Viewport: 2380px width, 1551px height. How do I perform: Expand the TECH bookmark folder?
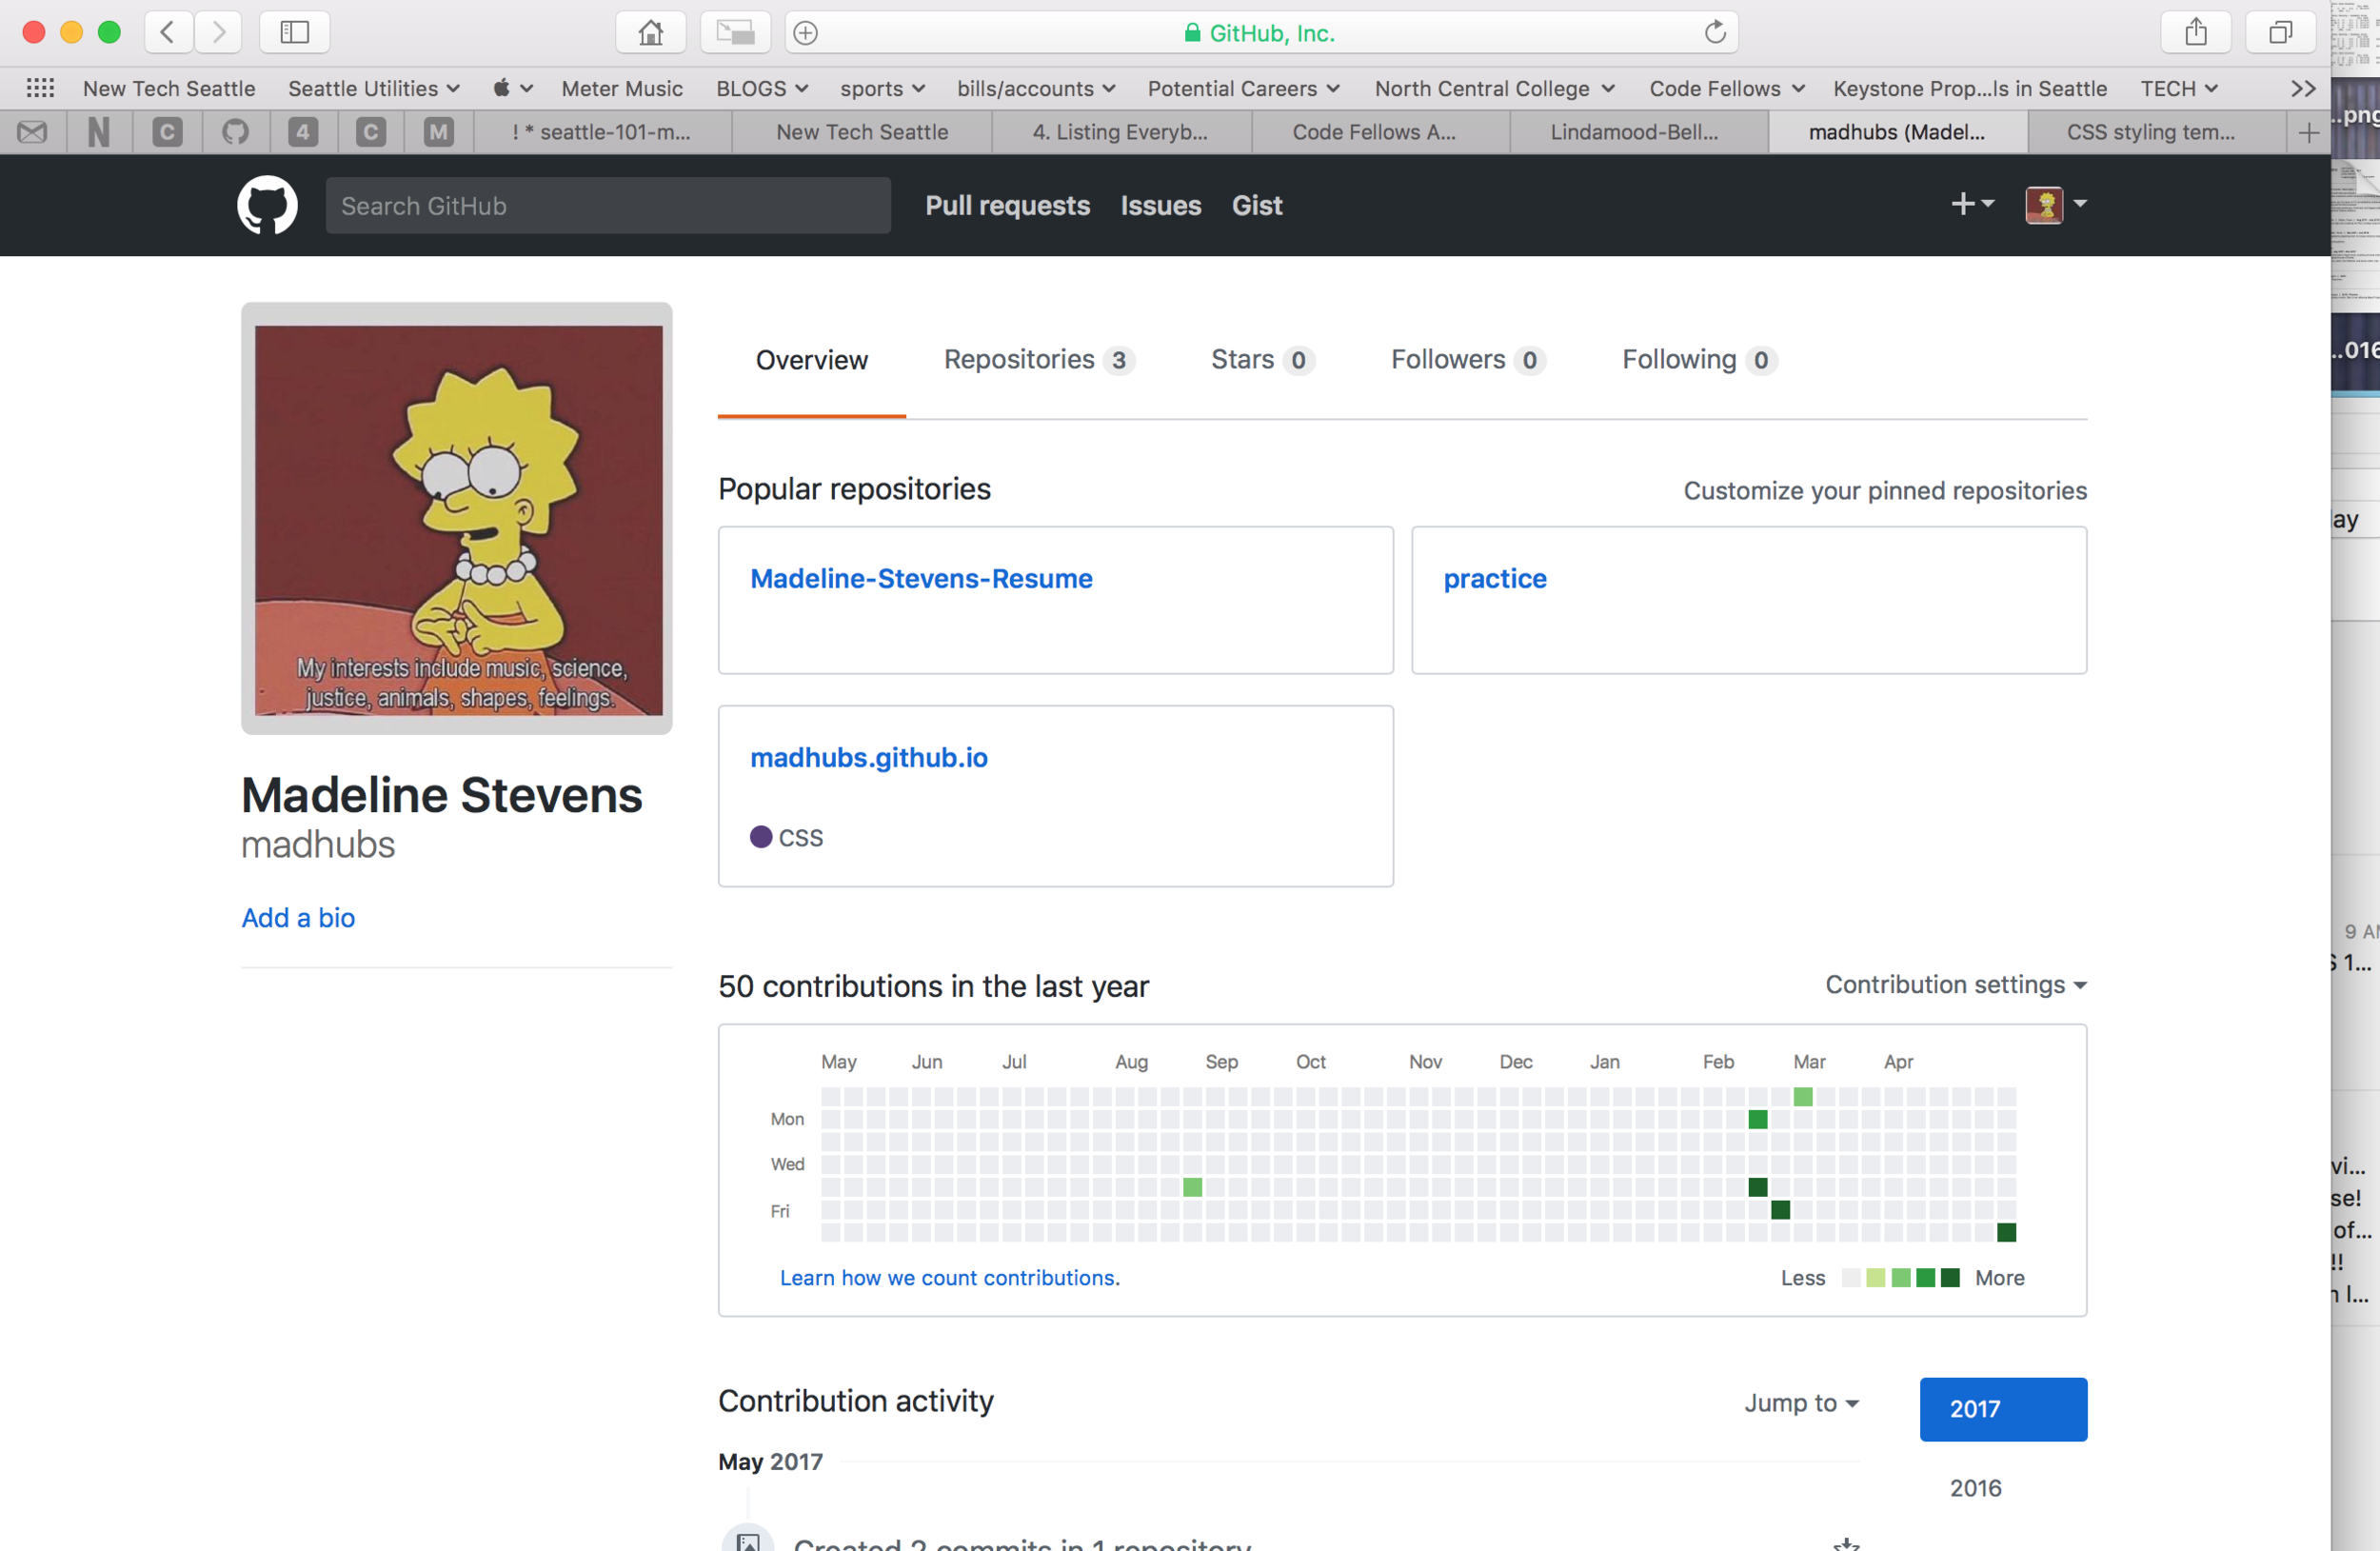[x=2179, y=88]
